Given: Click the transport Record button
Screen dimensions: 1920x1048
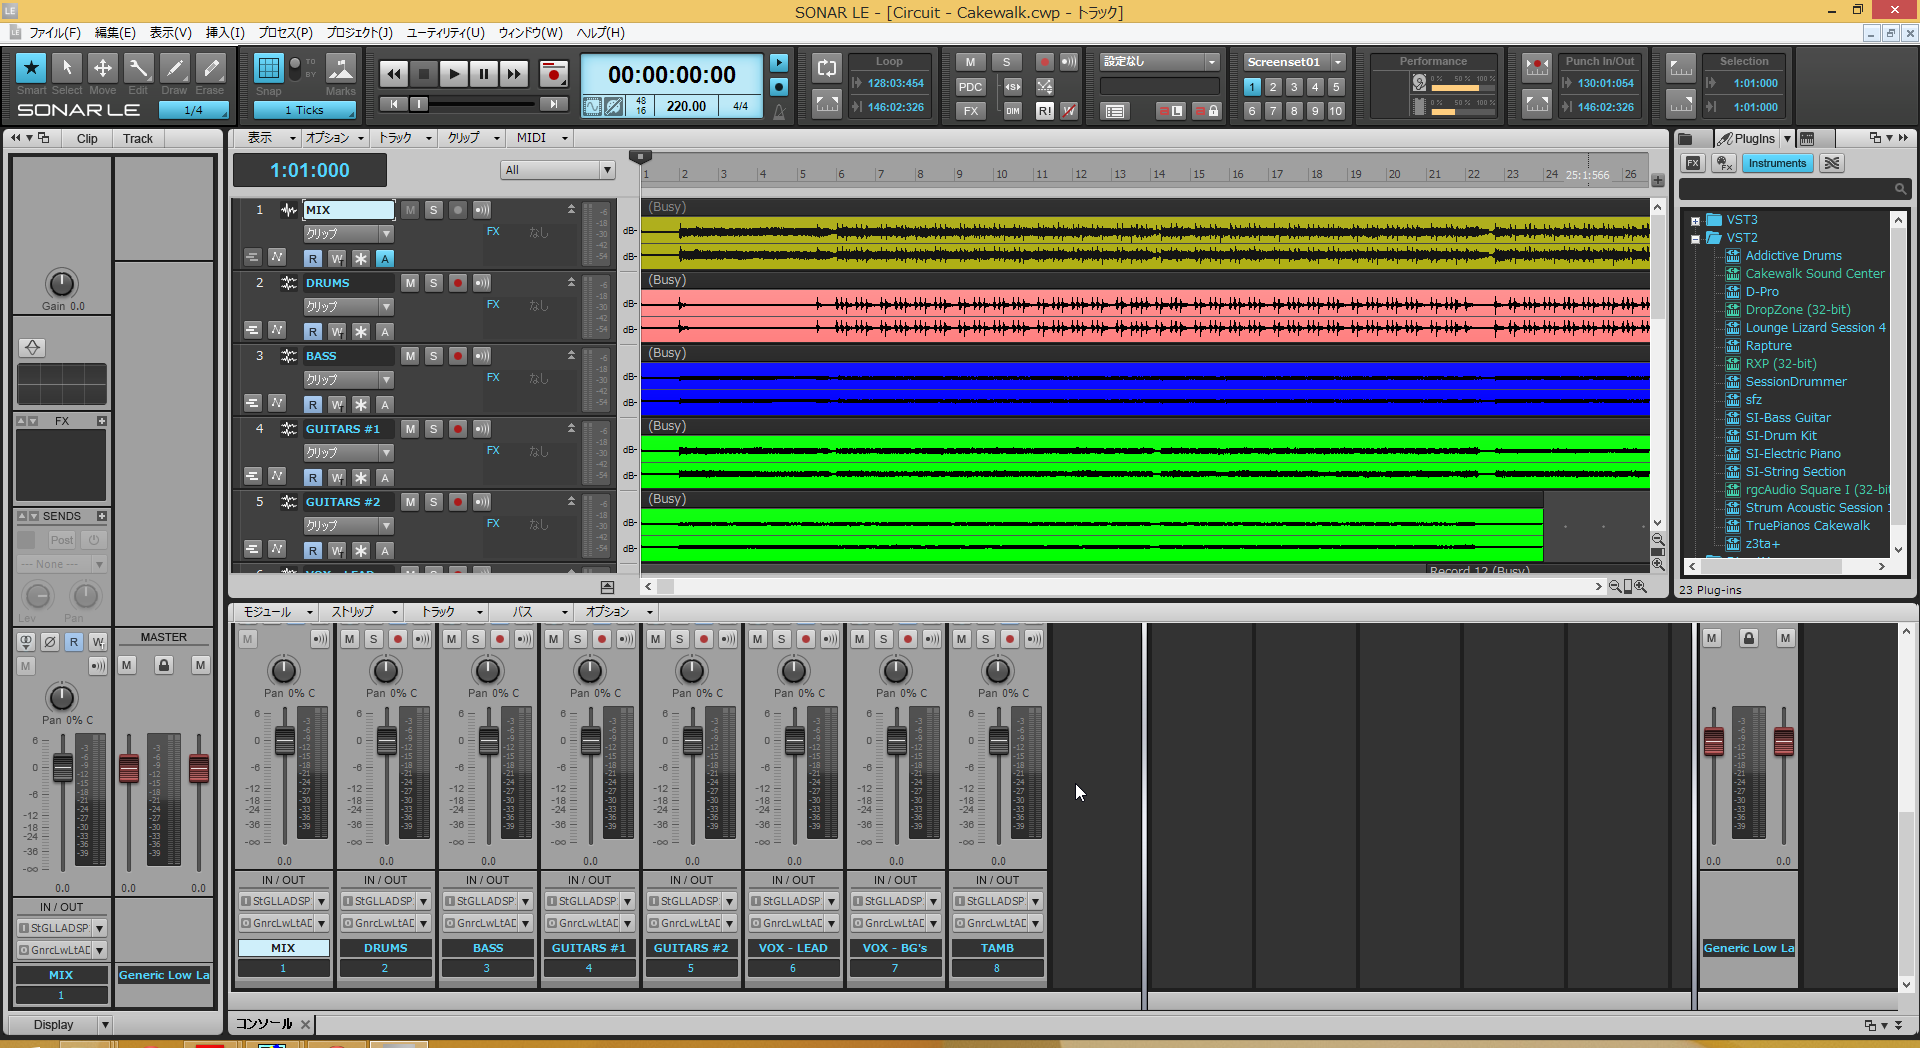Looking at the screenshot, I should click(553, 74).
